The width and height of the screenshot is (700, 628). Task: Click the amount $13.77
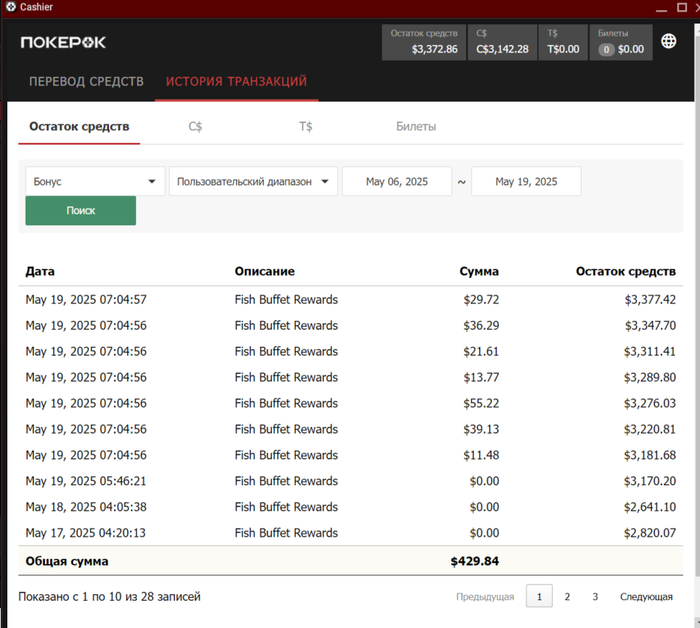click(x=481, y=377)
